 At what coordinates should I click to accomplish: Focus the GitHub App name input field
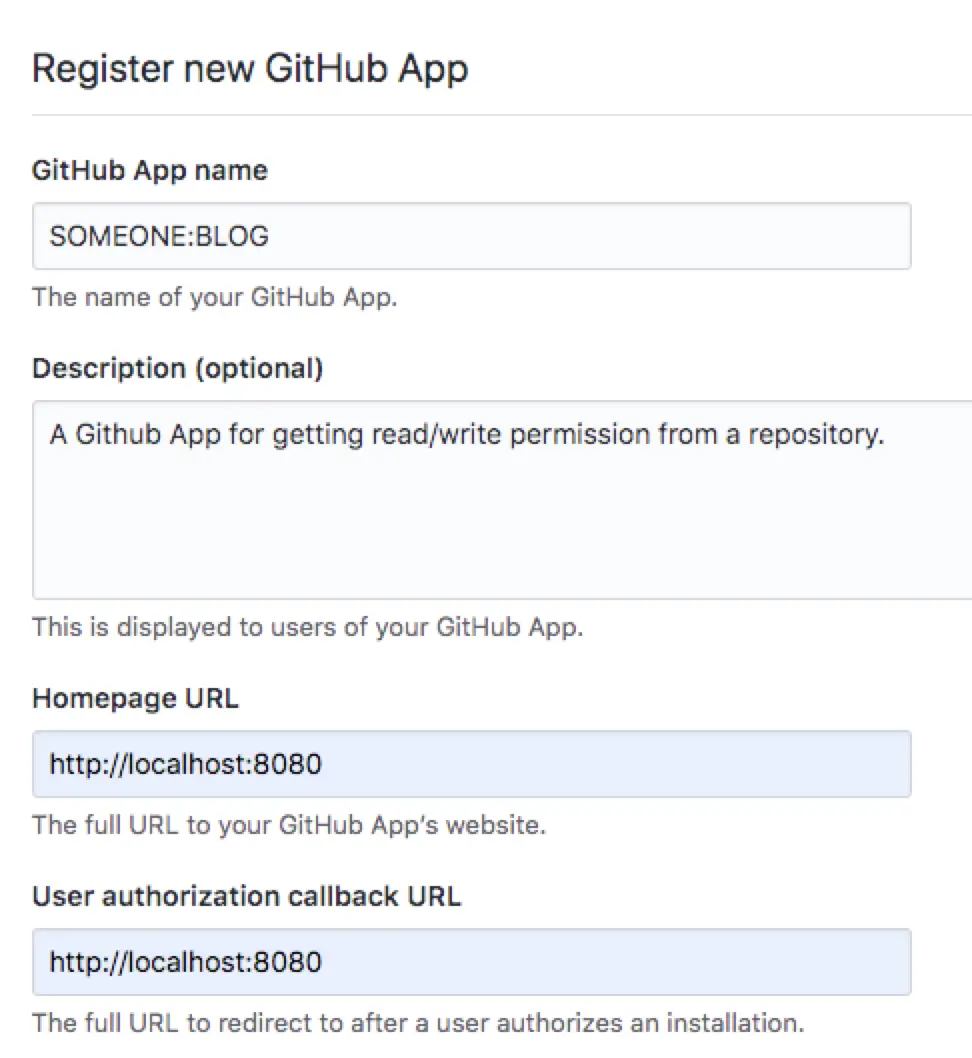[x=600, y=236]
